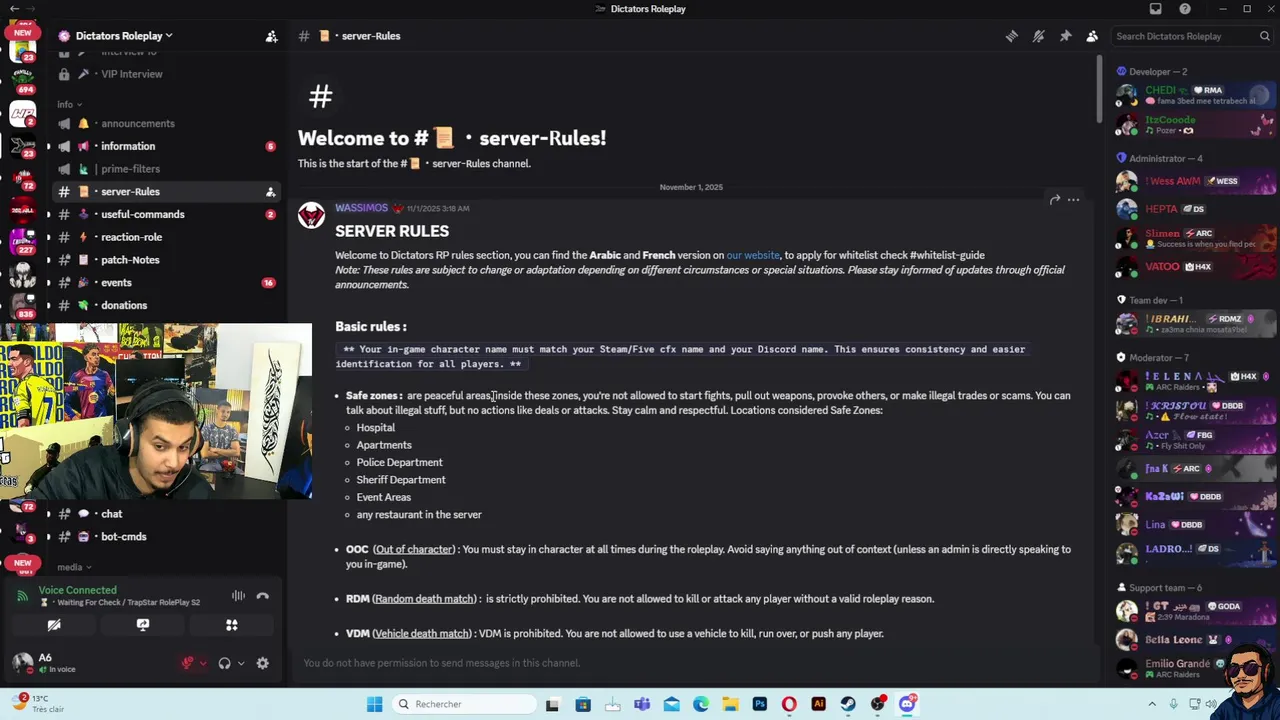Toggle deafen headphones button
The width and height of the screenshot is (1280, 720).
224,663
